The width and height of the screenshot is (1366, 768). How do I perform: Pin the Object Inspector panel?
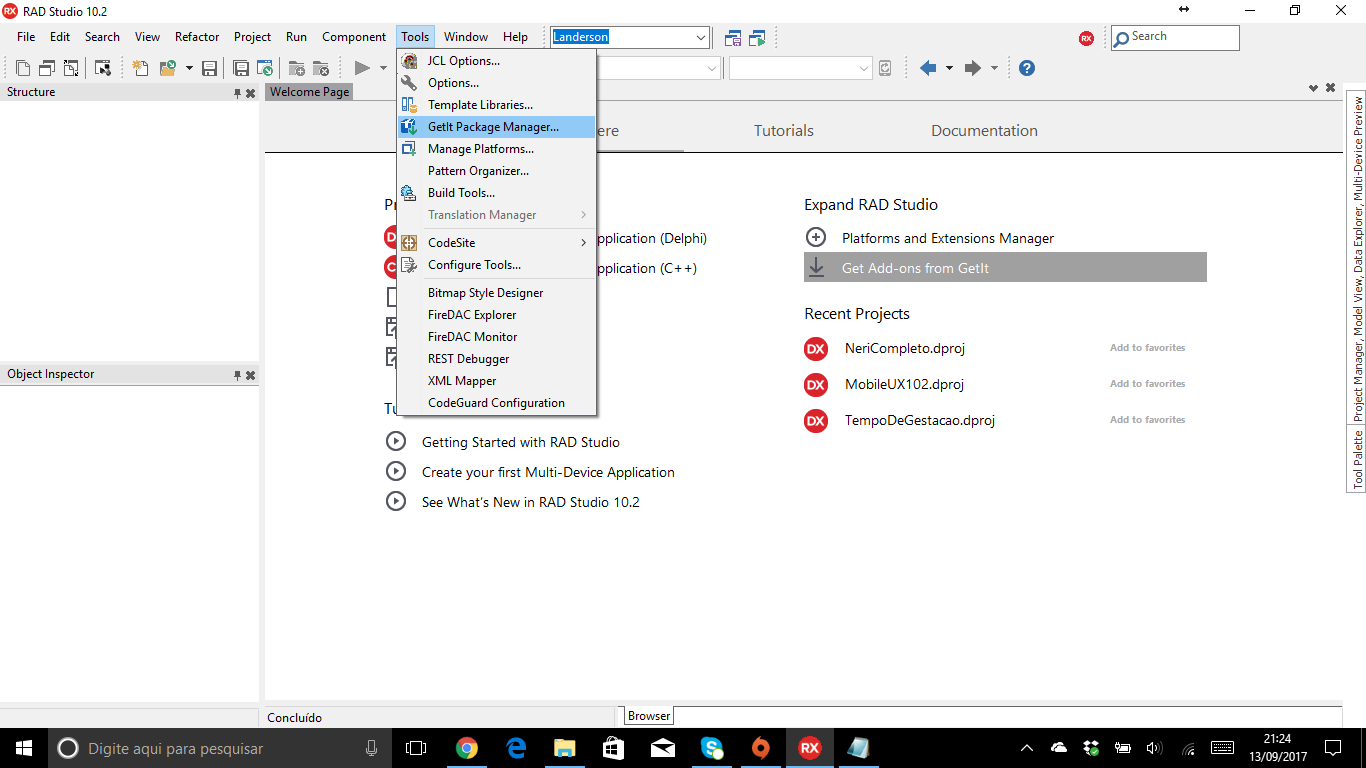[x=237, y=375]
